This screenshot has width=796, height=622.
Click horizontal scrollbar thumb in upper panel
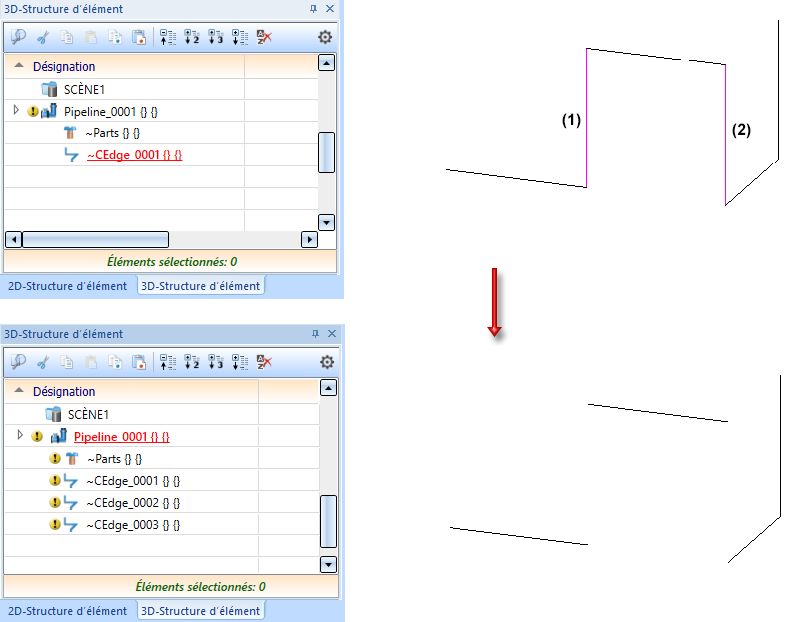tap(95, 239)
